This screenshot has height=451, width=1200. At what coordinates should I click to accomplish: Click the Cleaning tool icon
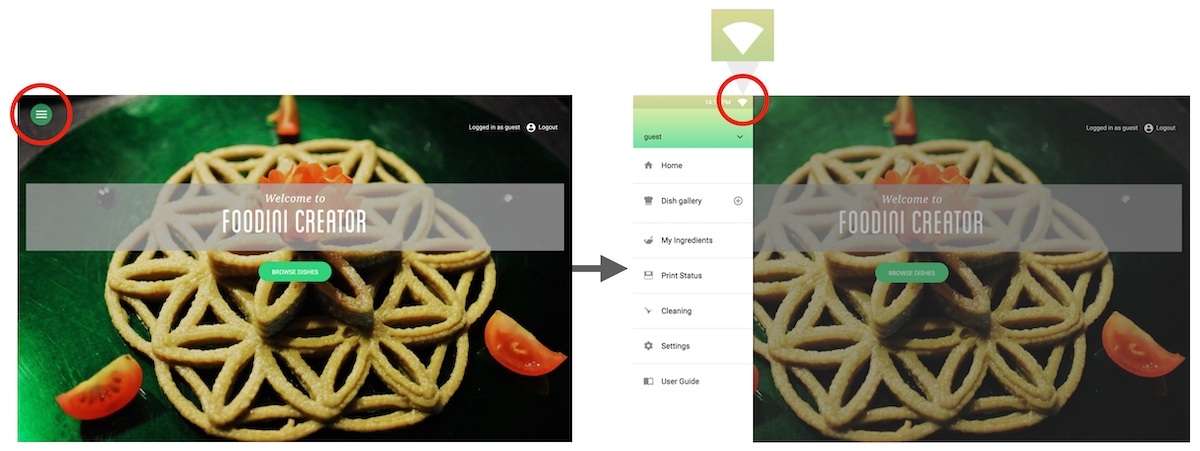click(x=648, y=311)
